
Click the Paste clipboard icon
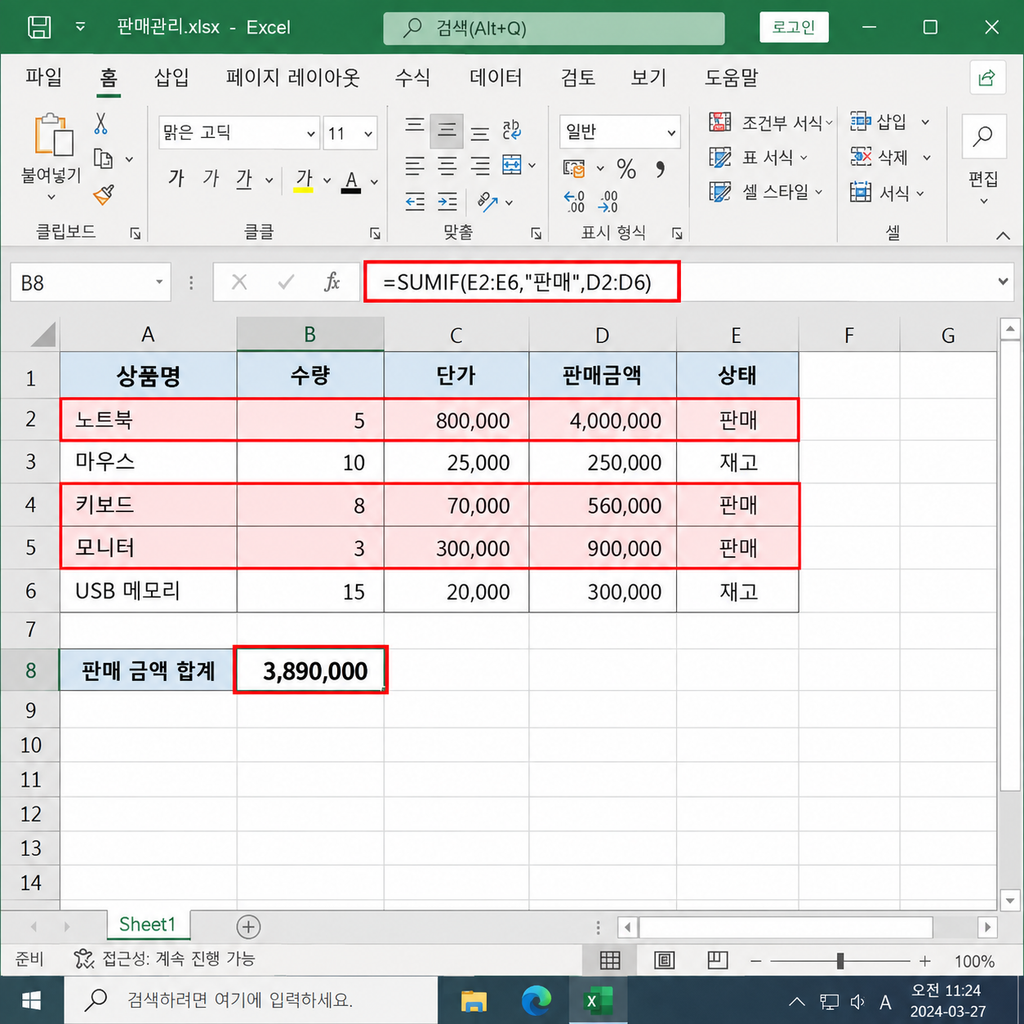54,135
